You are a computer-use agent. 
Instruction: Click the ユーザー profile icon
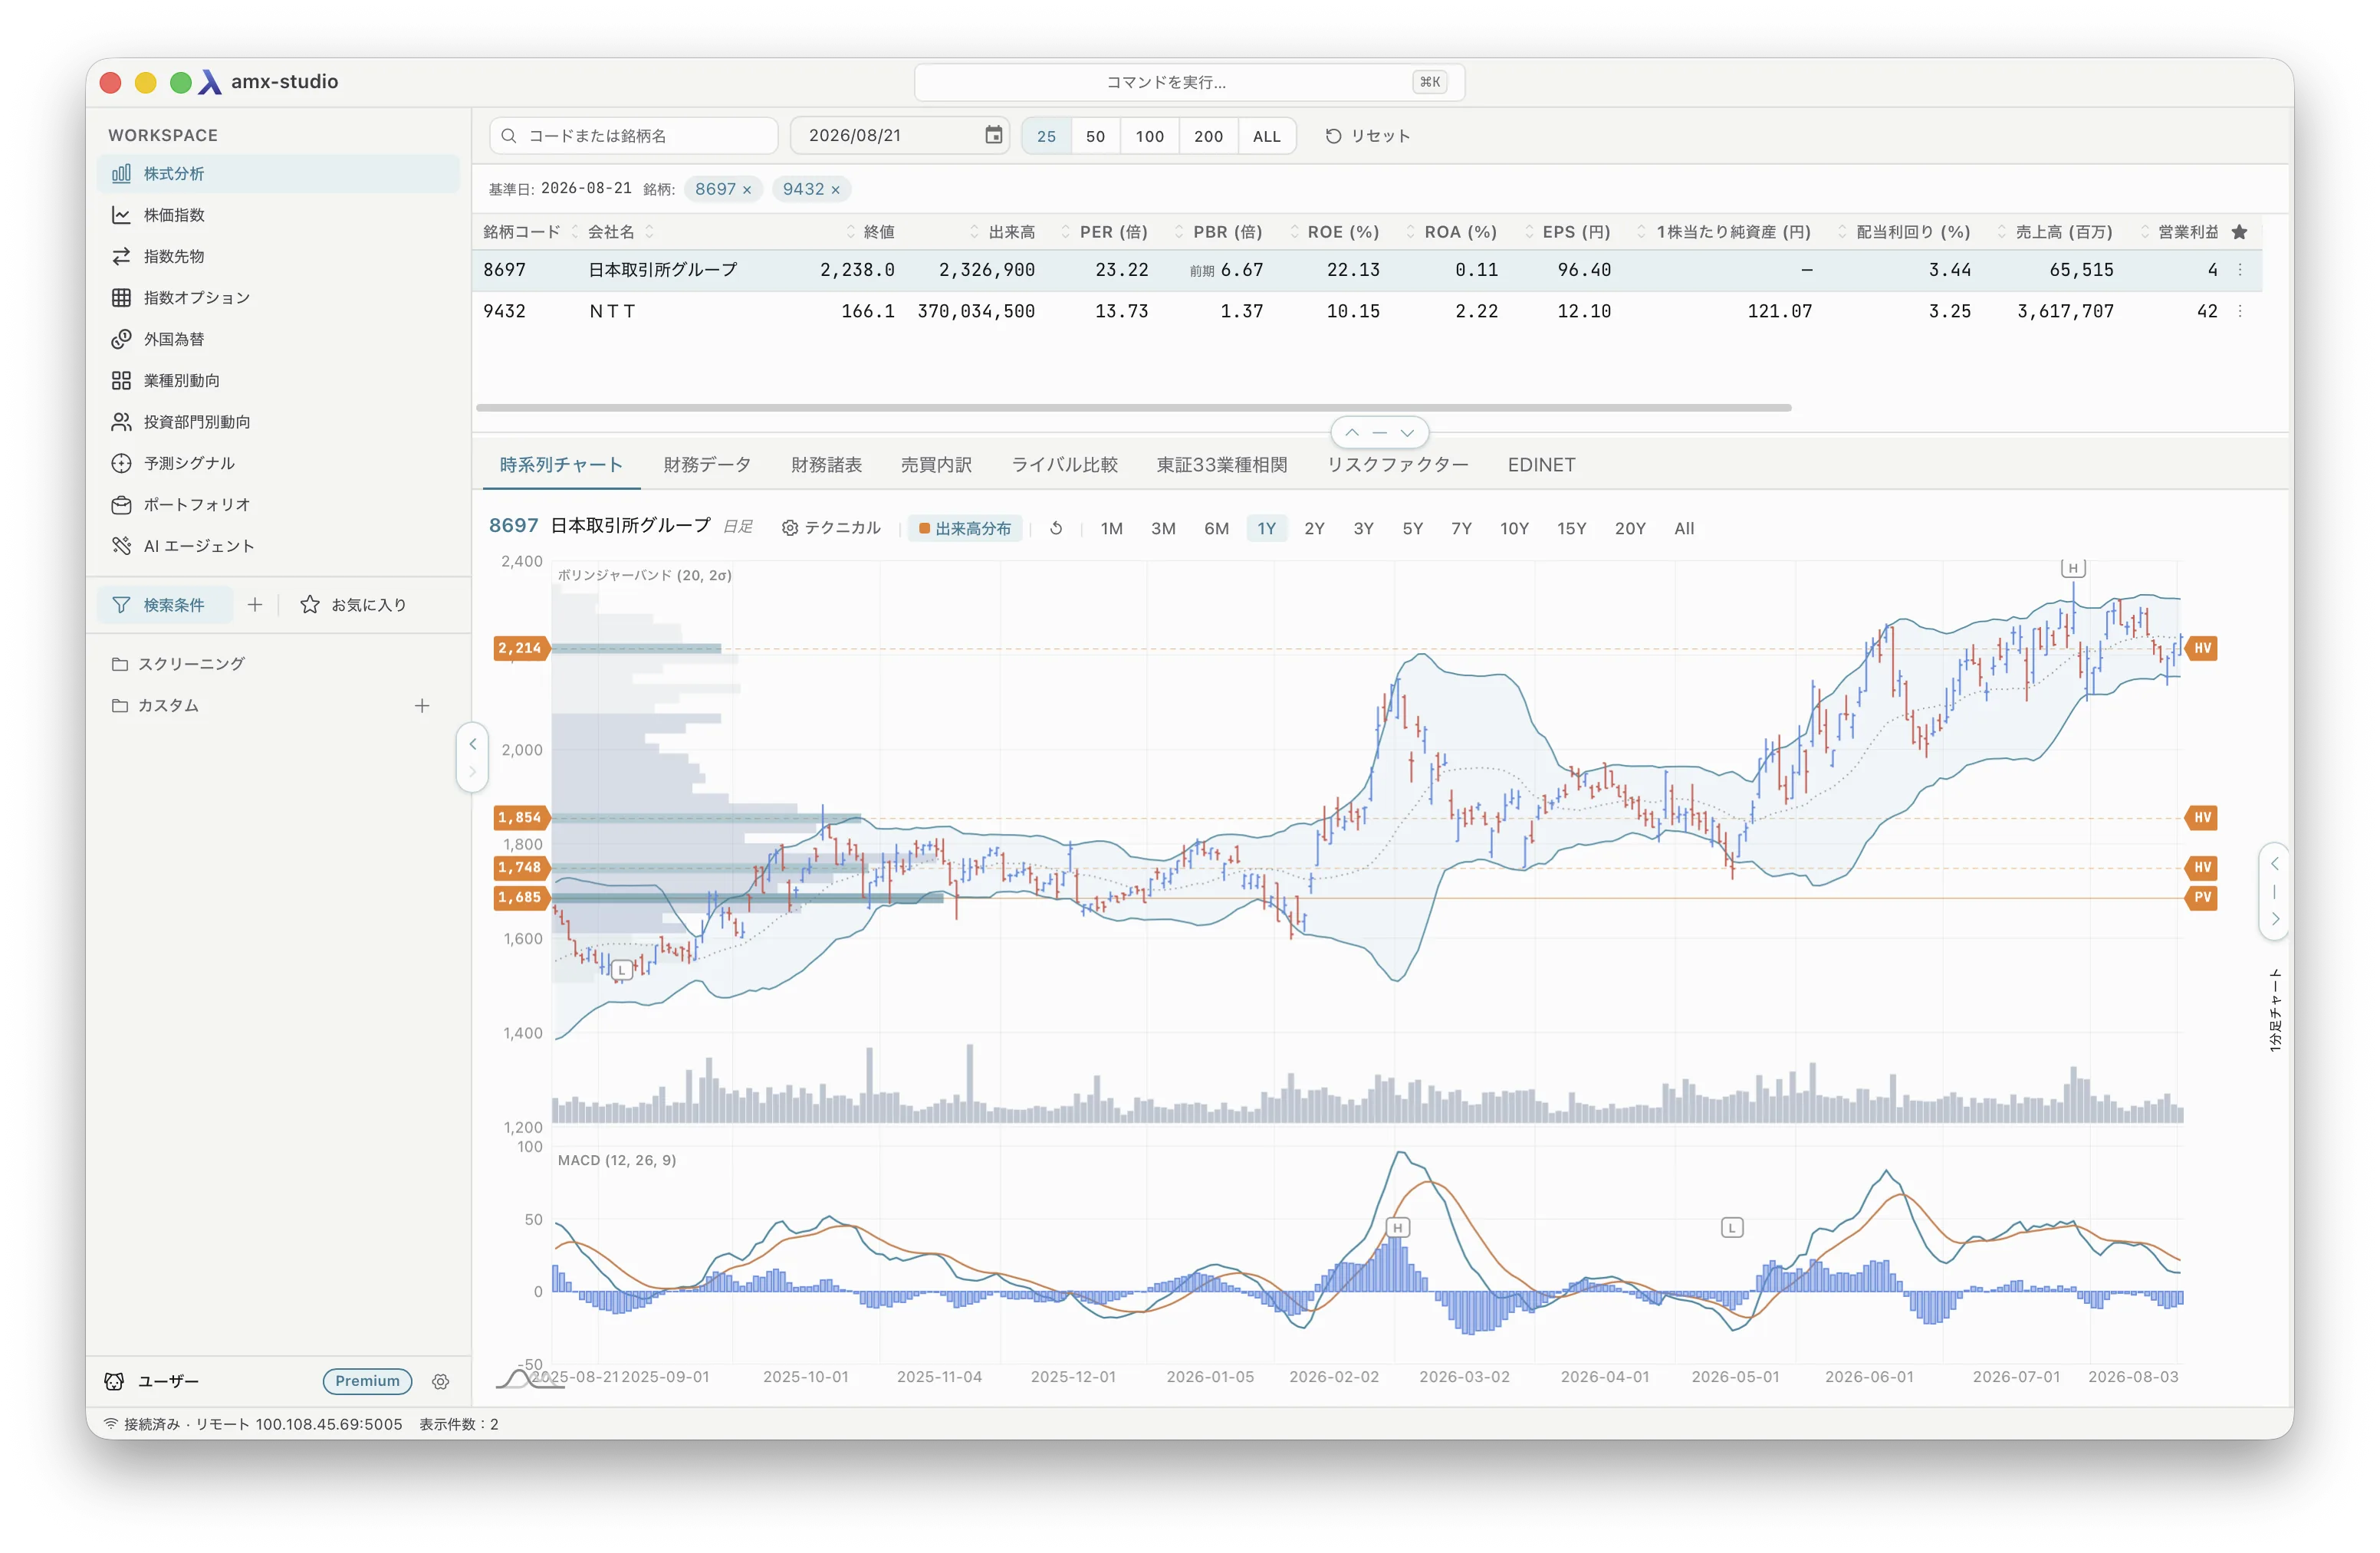(x=114, y=1381)
